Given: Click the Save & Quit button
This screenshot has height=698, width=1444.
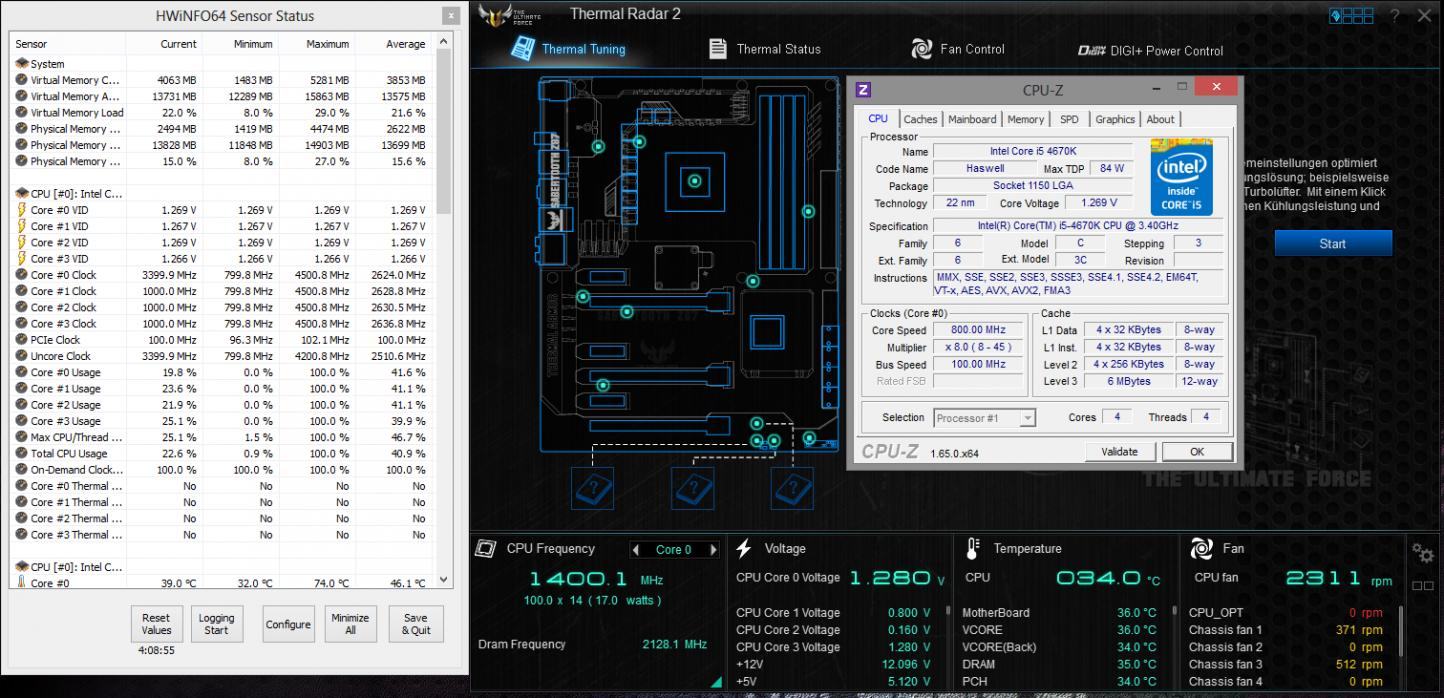Looking at the screenshot, I should (415, 624).
